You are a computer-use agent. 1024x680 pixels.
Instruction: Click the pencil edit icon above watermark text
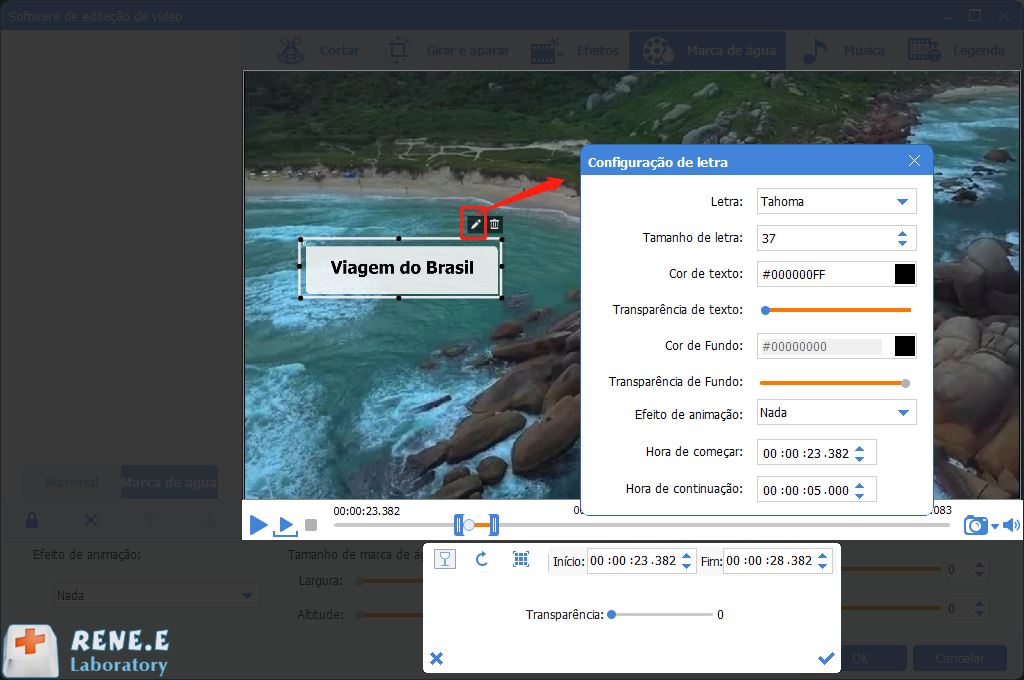[x=475, y=225]
